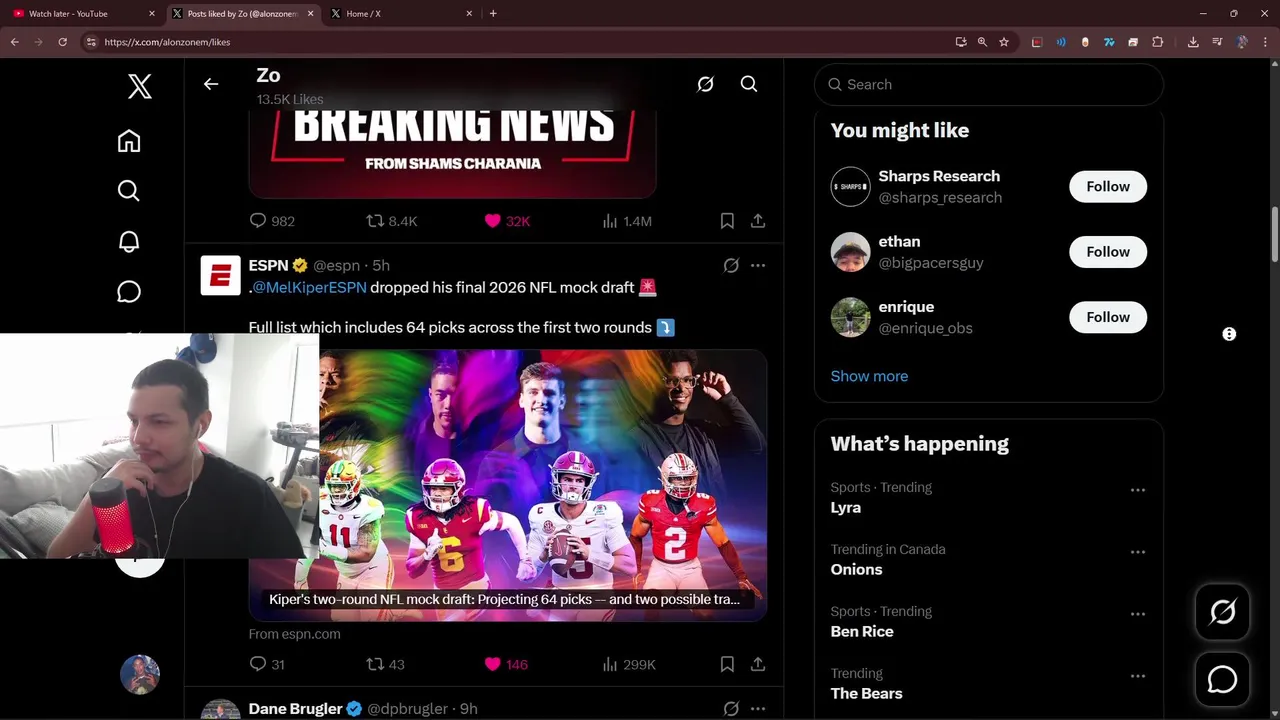The width and height of the screenshot is (1280, 720).
Task: Open the ESPN profile avatar
Action: point(220,276)
